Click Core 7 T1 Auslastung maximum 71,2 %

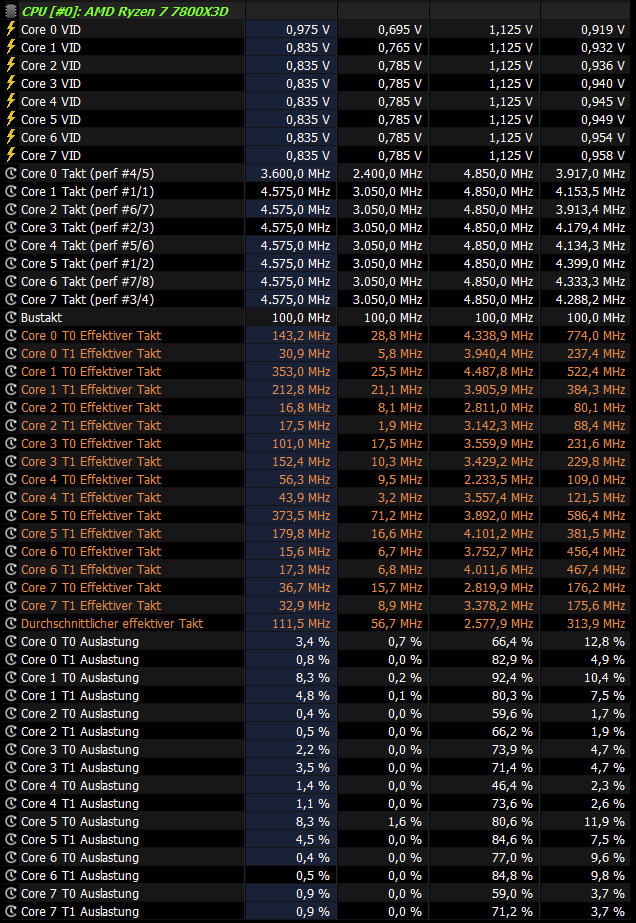click(512, 912)
